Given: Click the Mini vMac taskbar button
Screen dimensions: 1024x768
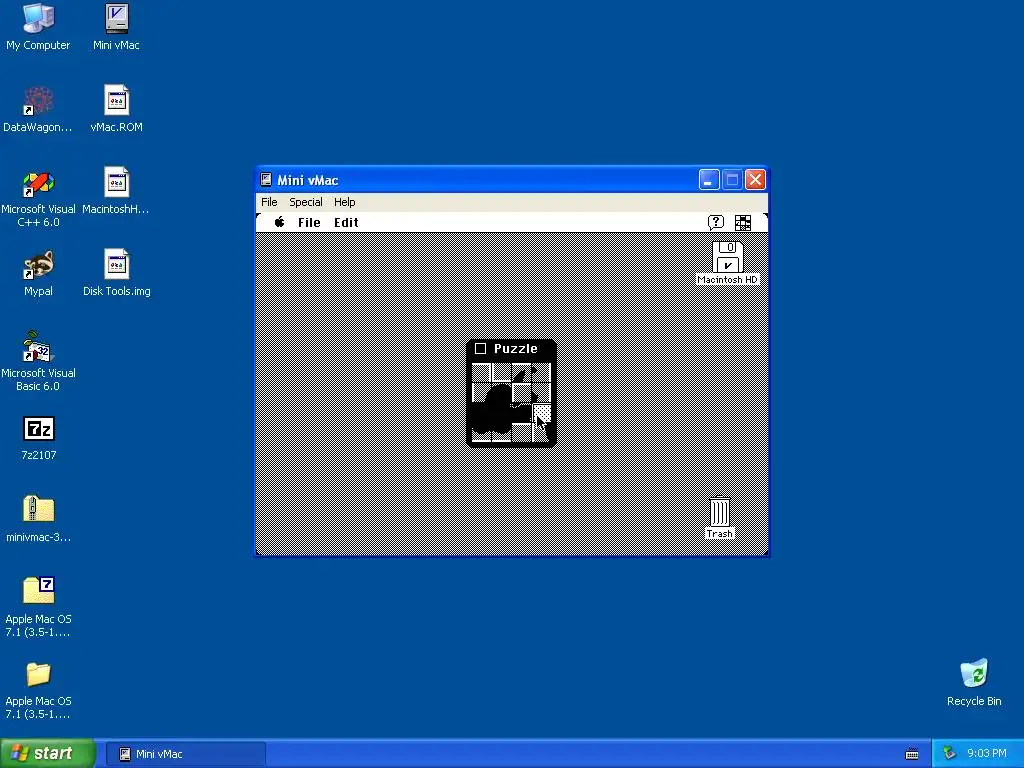Looking at the screenshot, I should tap(185, 754).
